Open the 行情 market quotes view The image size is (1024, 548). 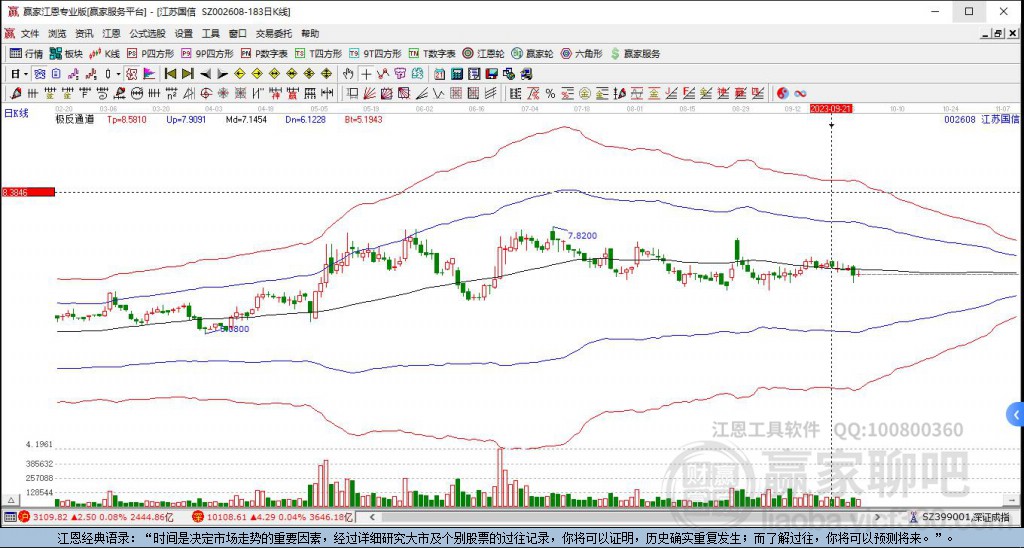coord(26,54)
